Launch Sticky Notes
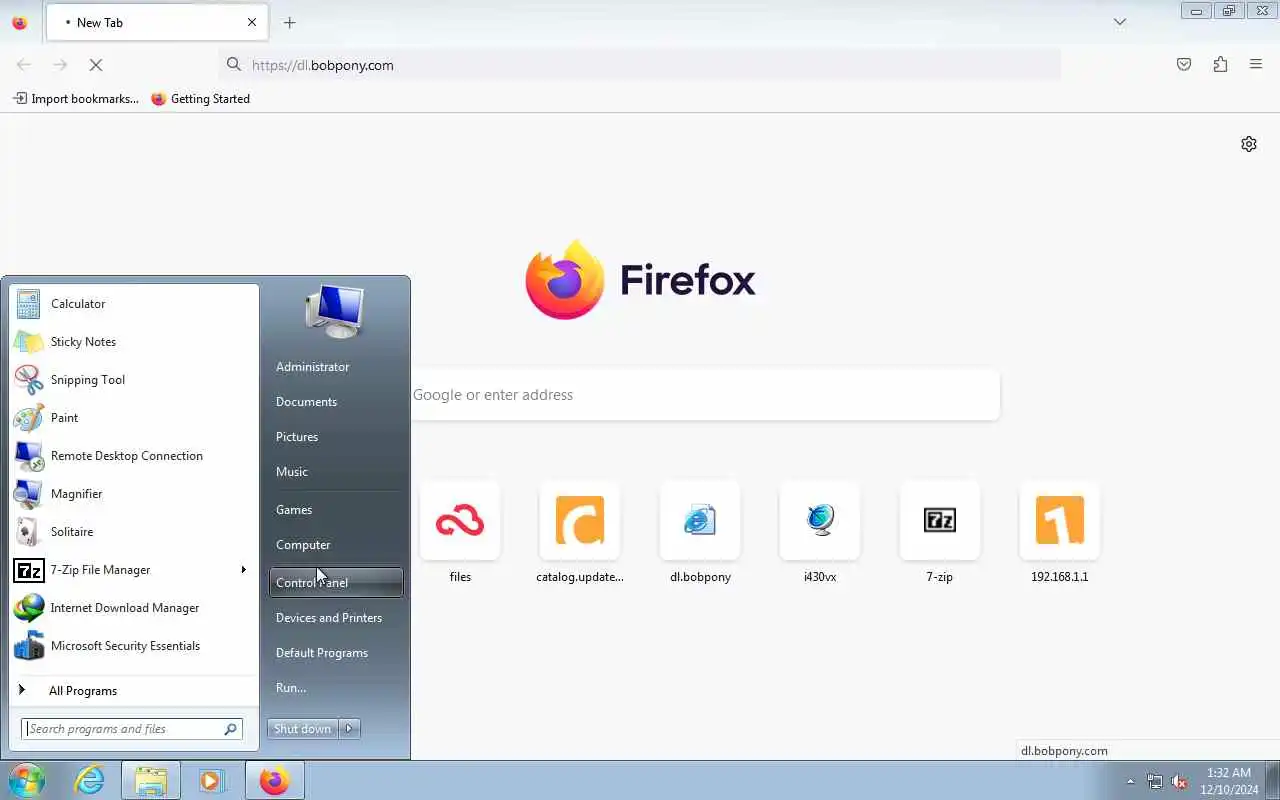The image size is (1280, 800). (x=134, y=342)
